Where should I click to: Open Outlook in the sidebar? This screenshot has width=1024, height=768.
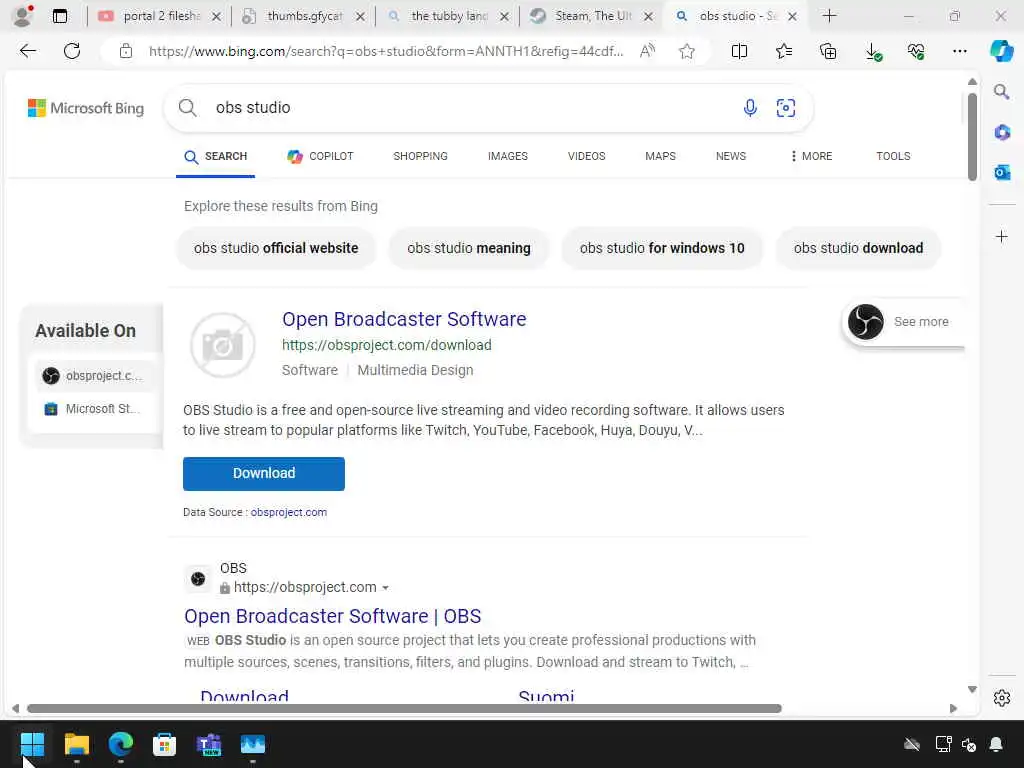(x=1002, y=172)
